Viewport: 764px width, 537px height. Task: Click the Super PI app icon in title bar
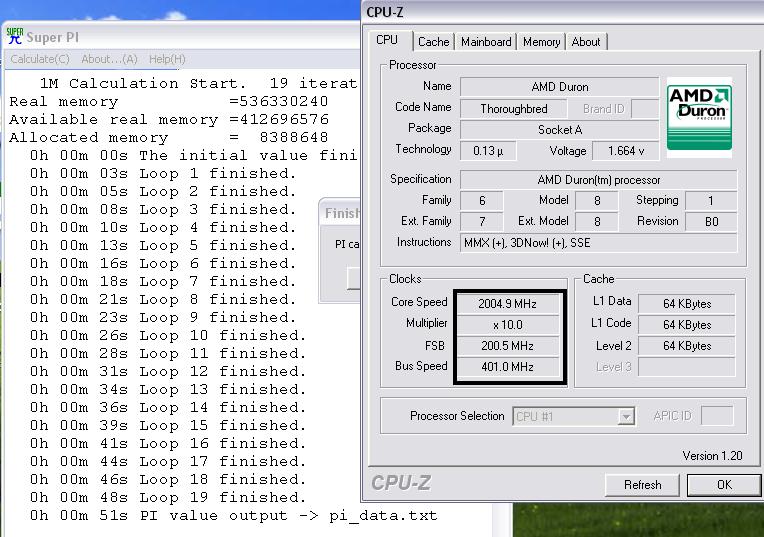pos(15,36)
